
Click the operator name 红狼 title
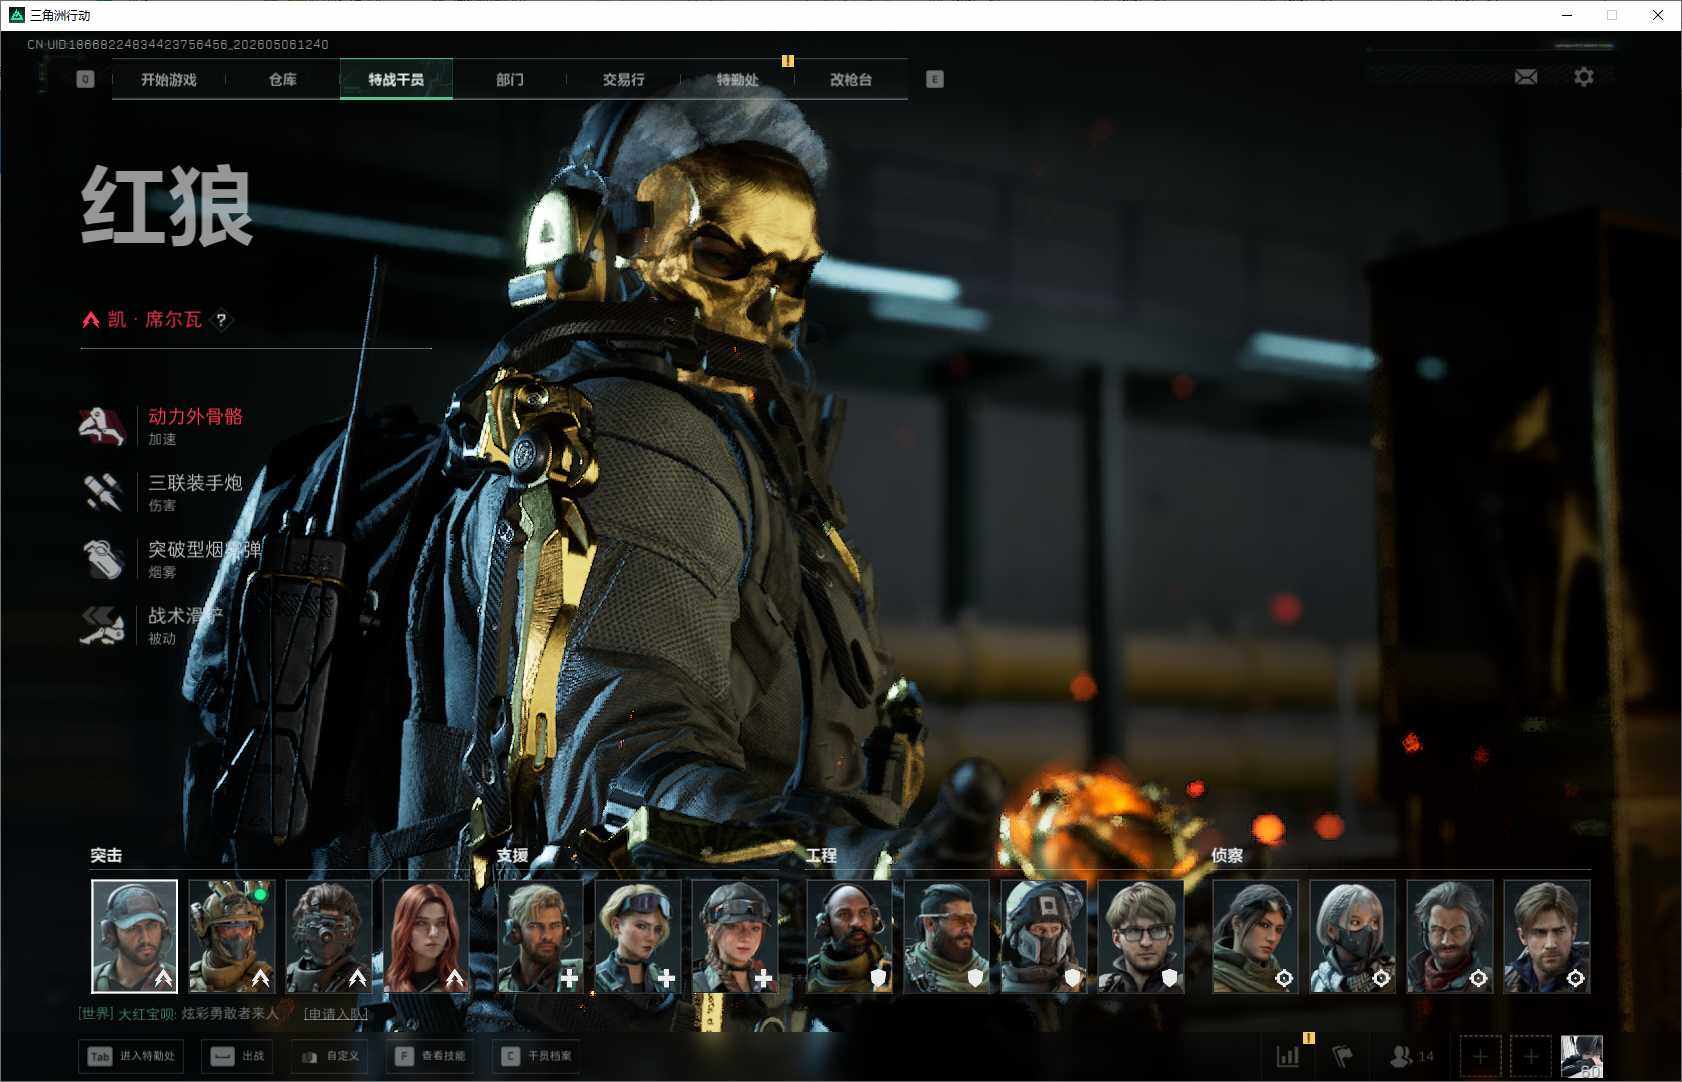tap(167, 206)
